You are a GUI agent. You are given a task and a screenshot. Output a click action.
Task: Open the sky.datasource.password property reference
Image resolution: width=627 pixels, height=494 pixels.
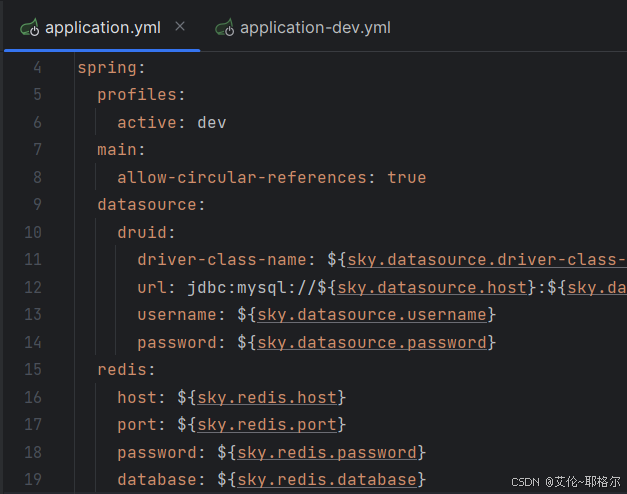[x=372, y=343]
